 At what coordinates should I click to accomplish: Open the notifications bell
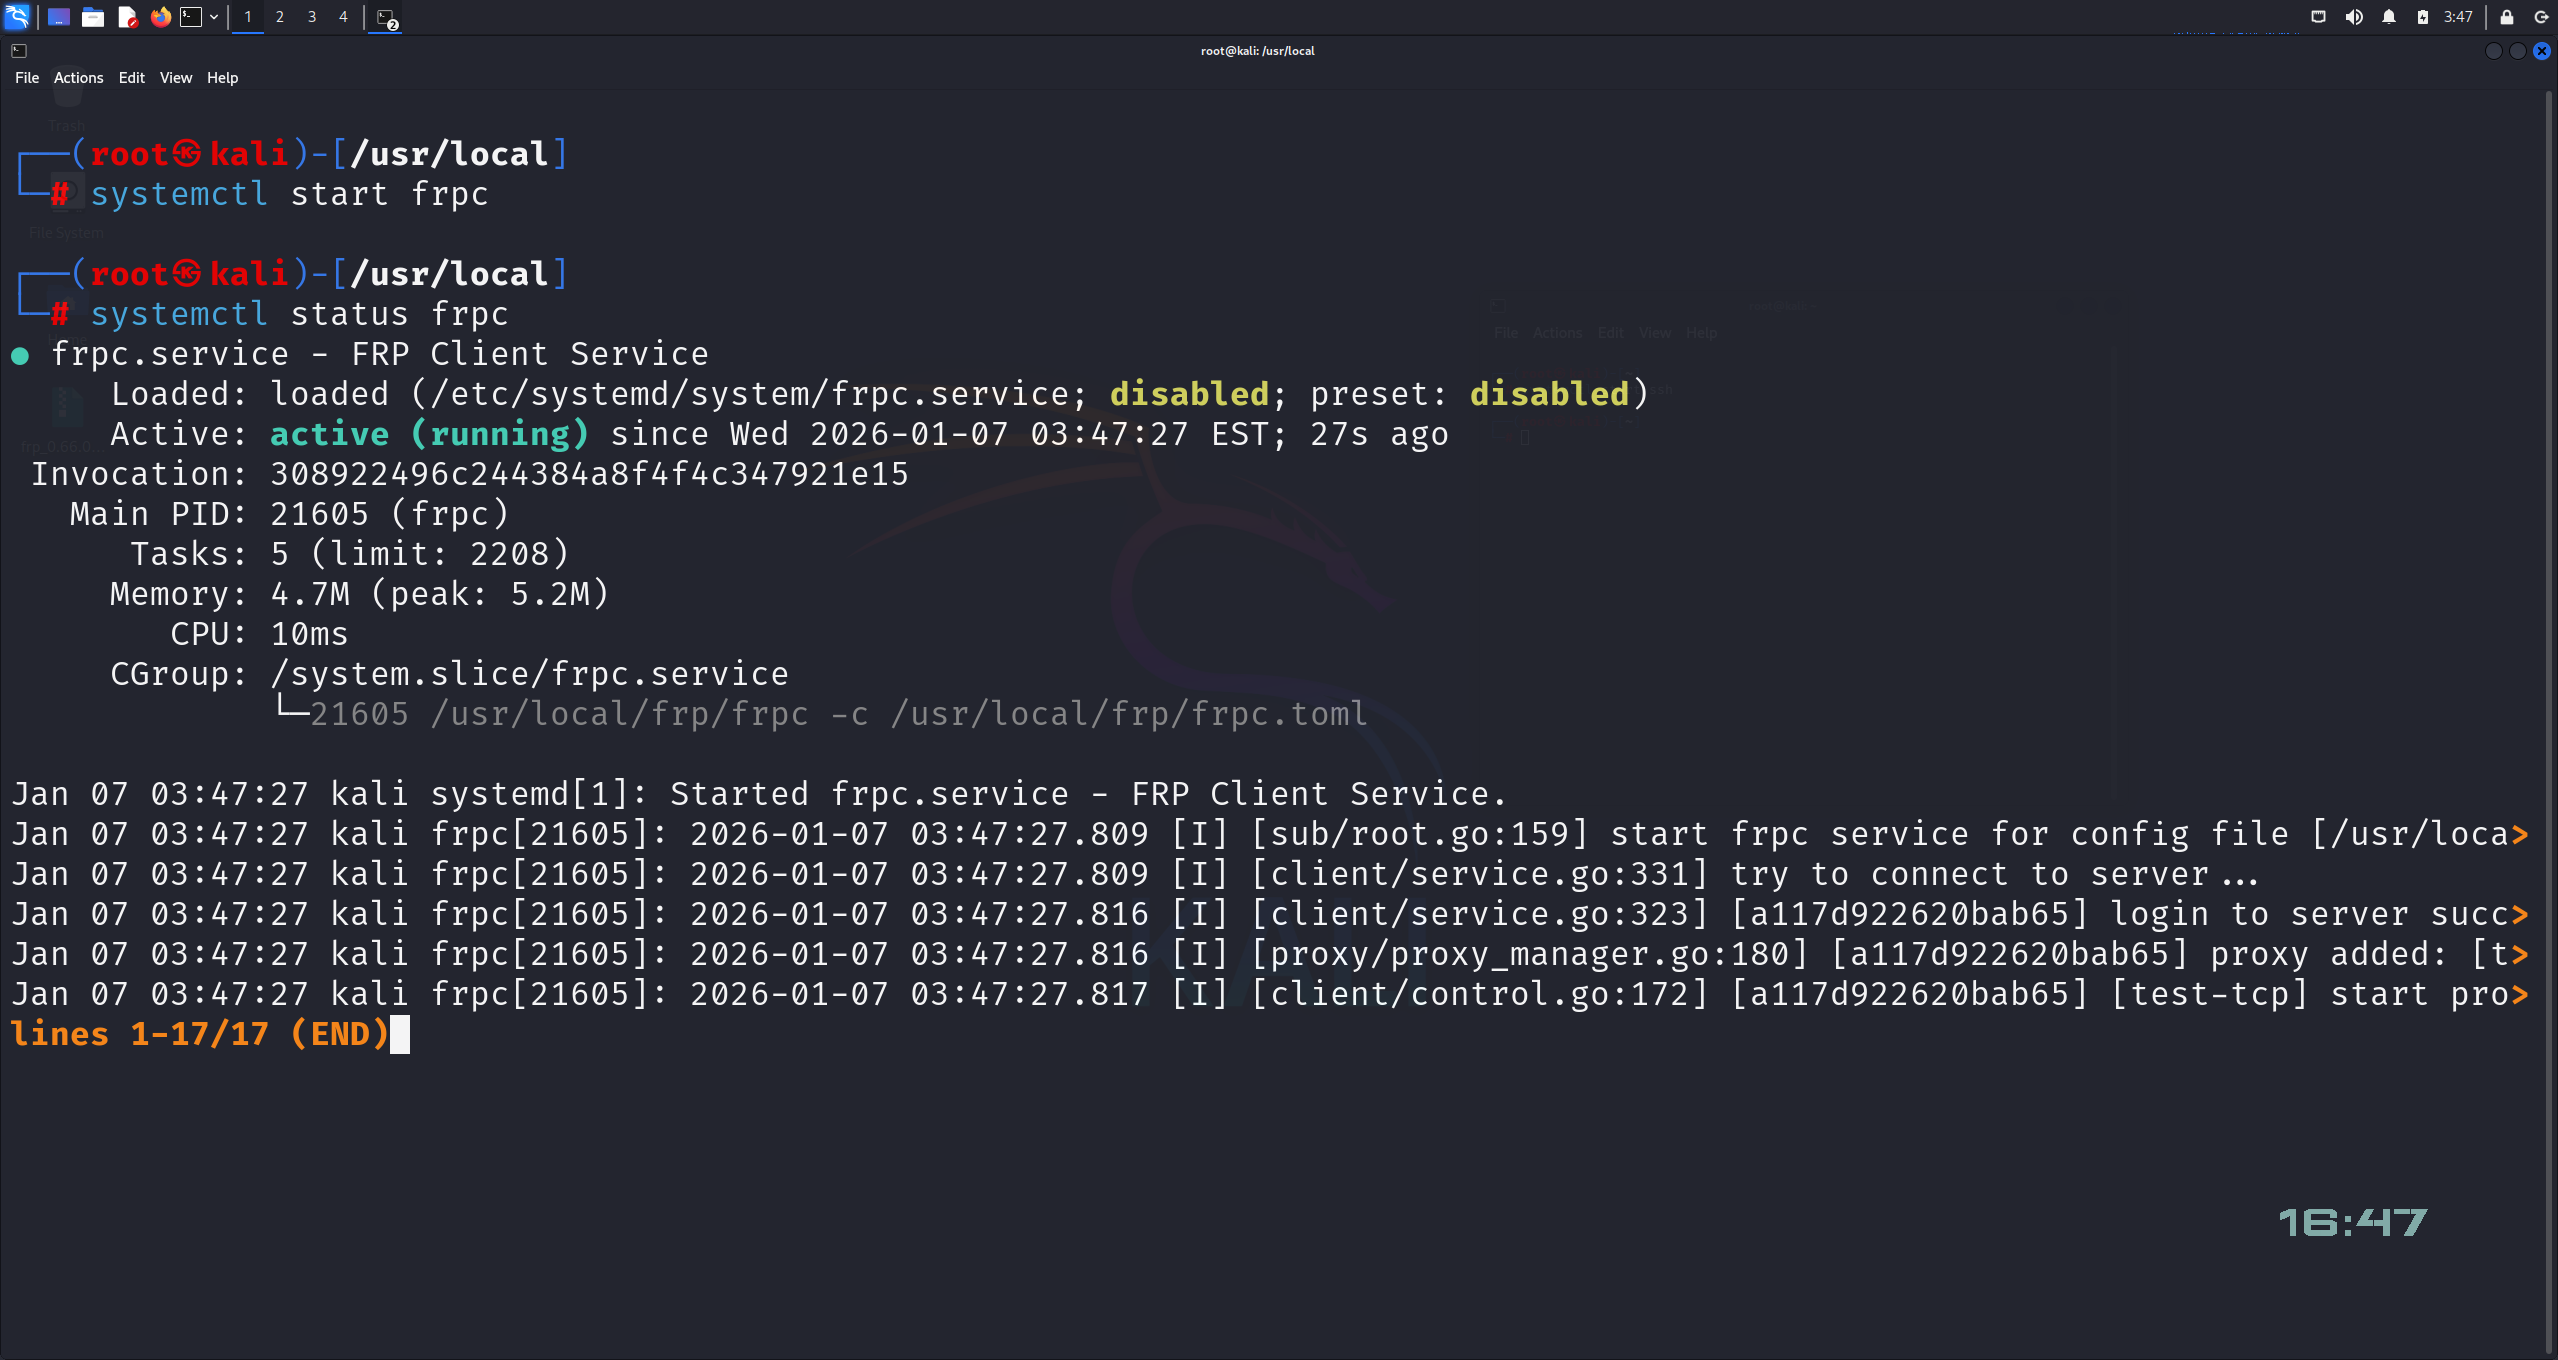(x=2389, y=17)
